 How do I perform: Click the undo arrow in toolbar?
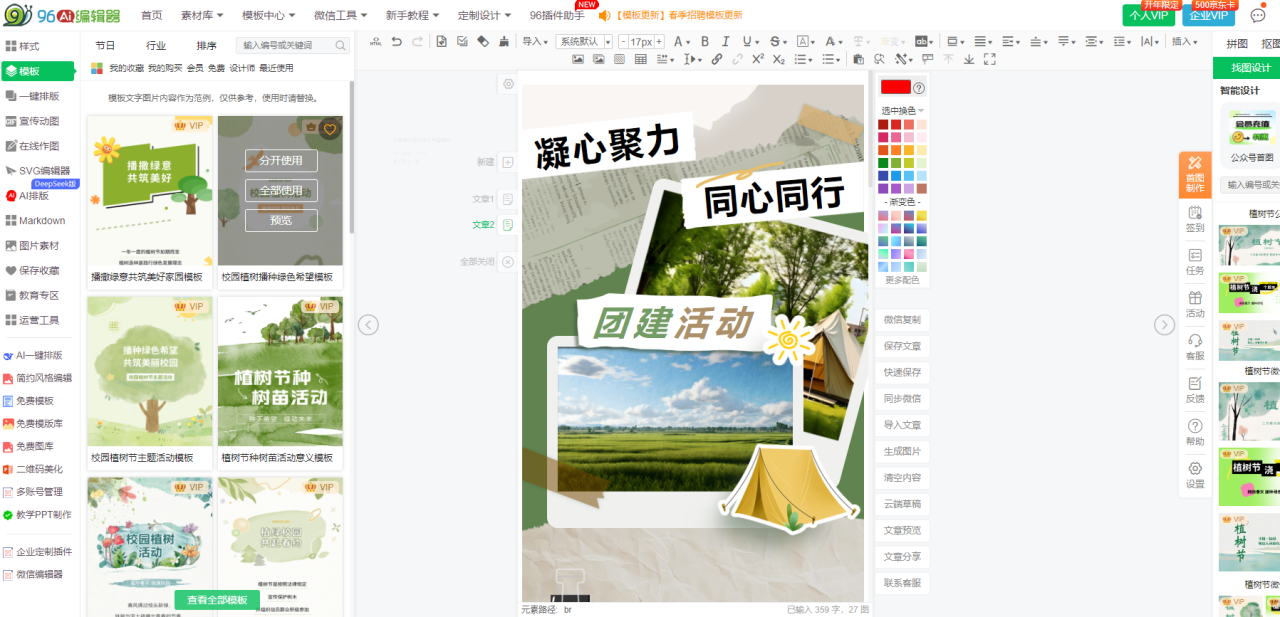[x=397, y=41]
